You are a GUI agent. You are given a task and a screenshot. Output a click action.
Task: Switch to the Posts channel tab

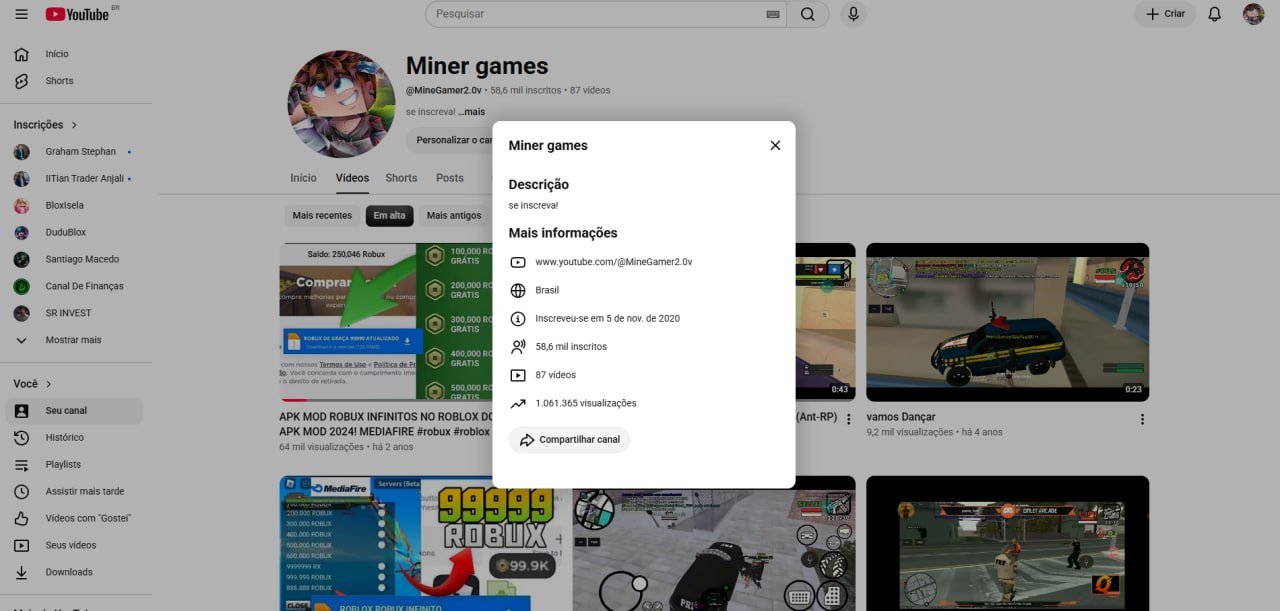(450, 178)
